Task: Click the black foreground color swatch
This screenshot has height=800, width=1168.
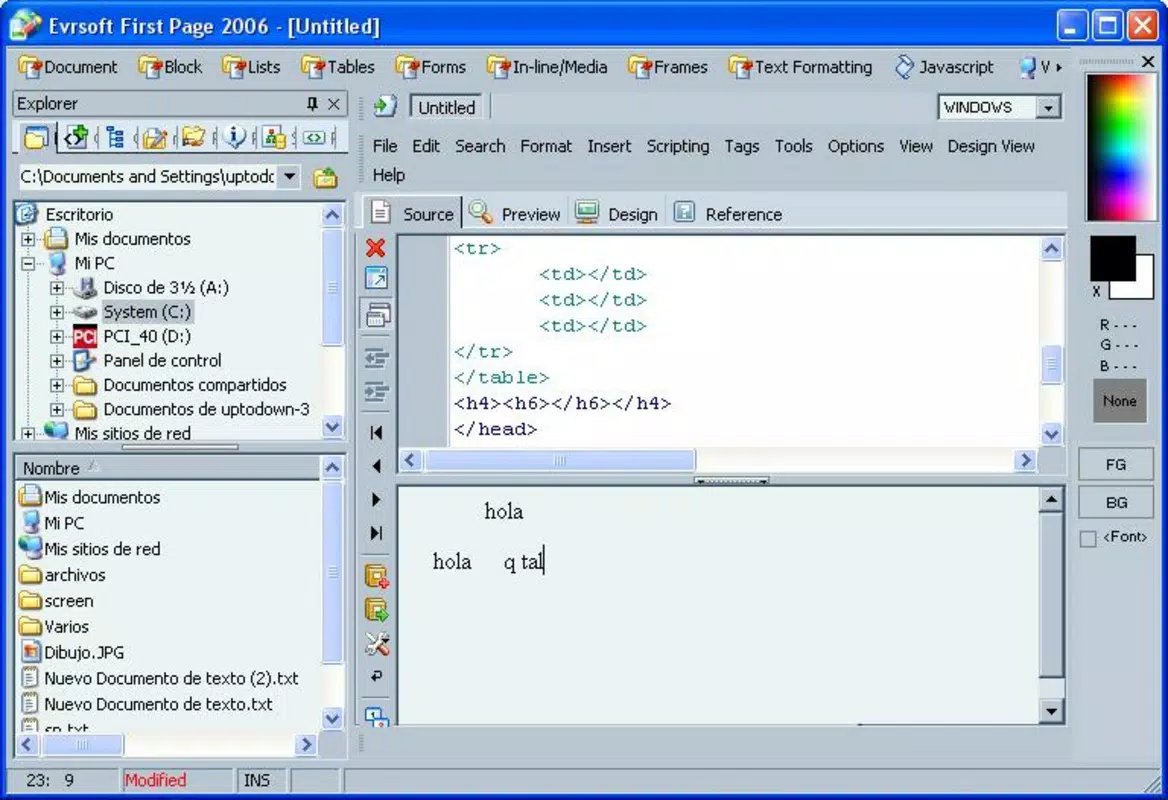Action: (1113, 258)
